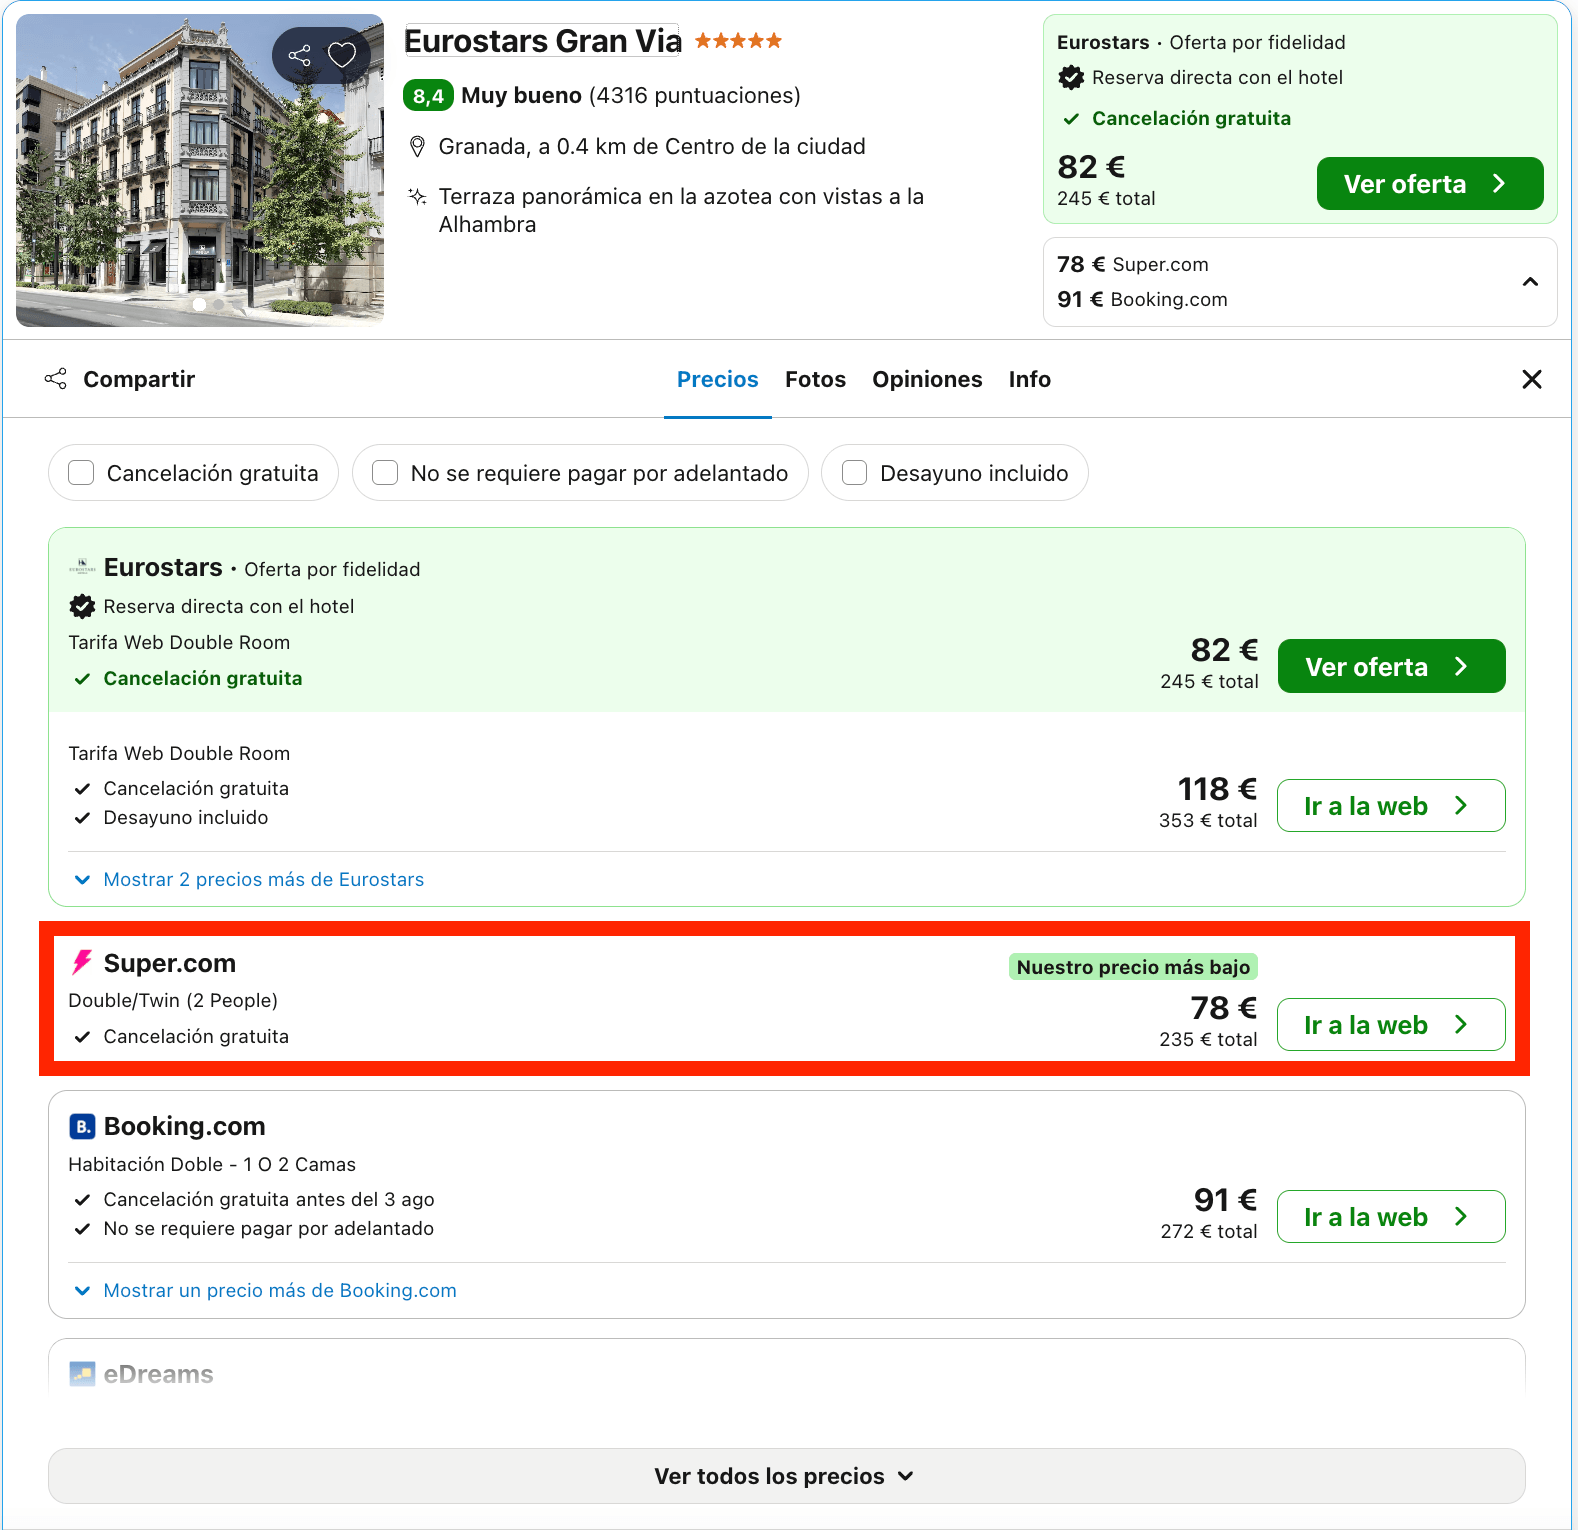Click the Compartir share icon
Screen dimensions: 1578x1530
coord(56,379)
